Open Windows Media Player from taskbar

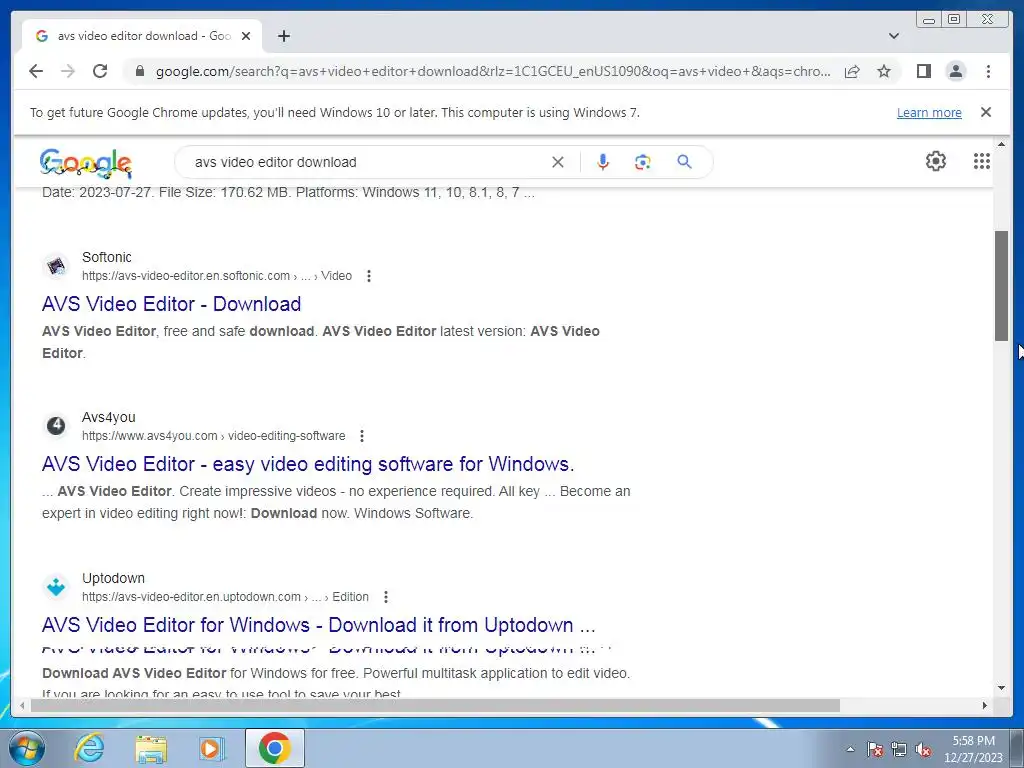coord(211,748)
